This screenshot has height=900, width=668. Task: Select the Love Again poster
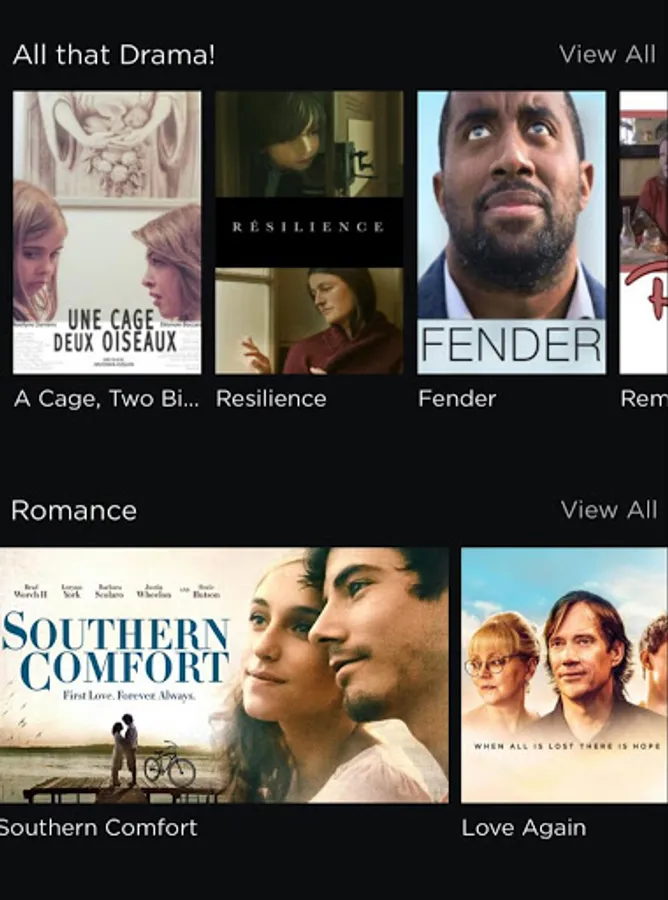[x=565, y=675]
